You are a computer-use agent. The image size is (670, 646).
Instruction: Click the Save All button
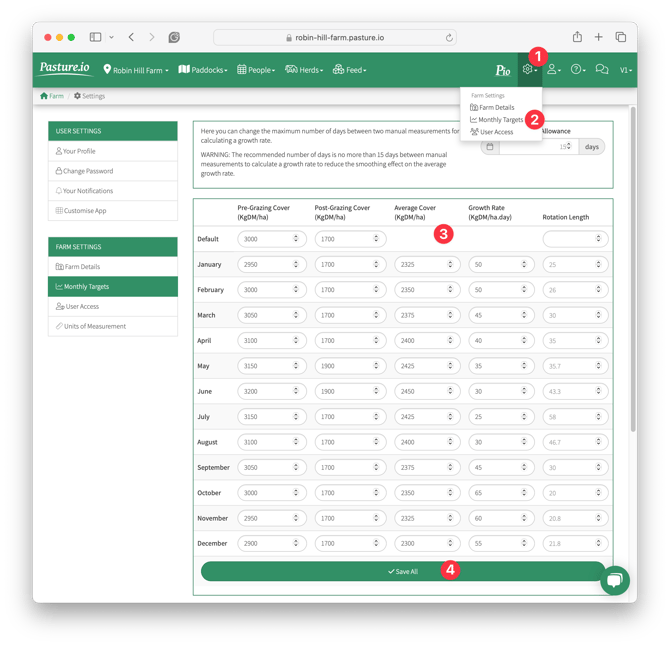coord(403,571)
